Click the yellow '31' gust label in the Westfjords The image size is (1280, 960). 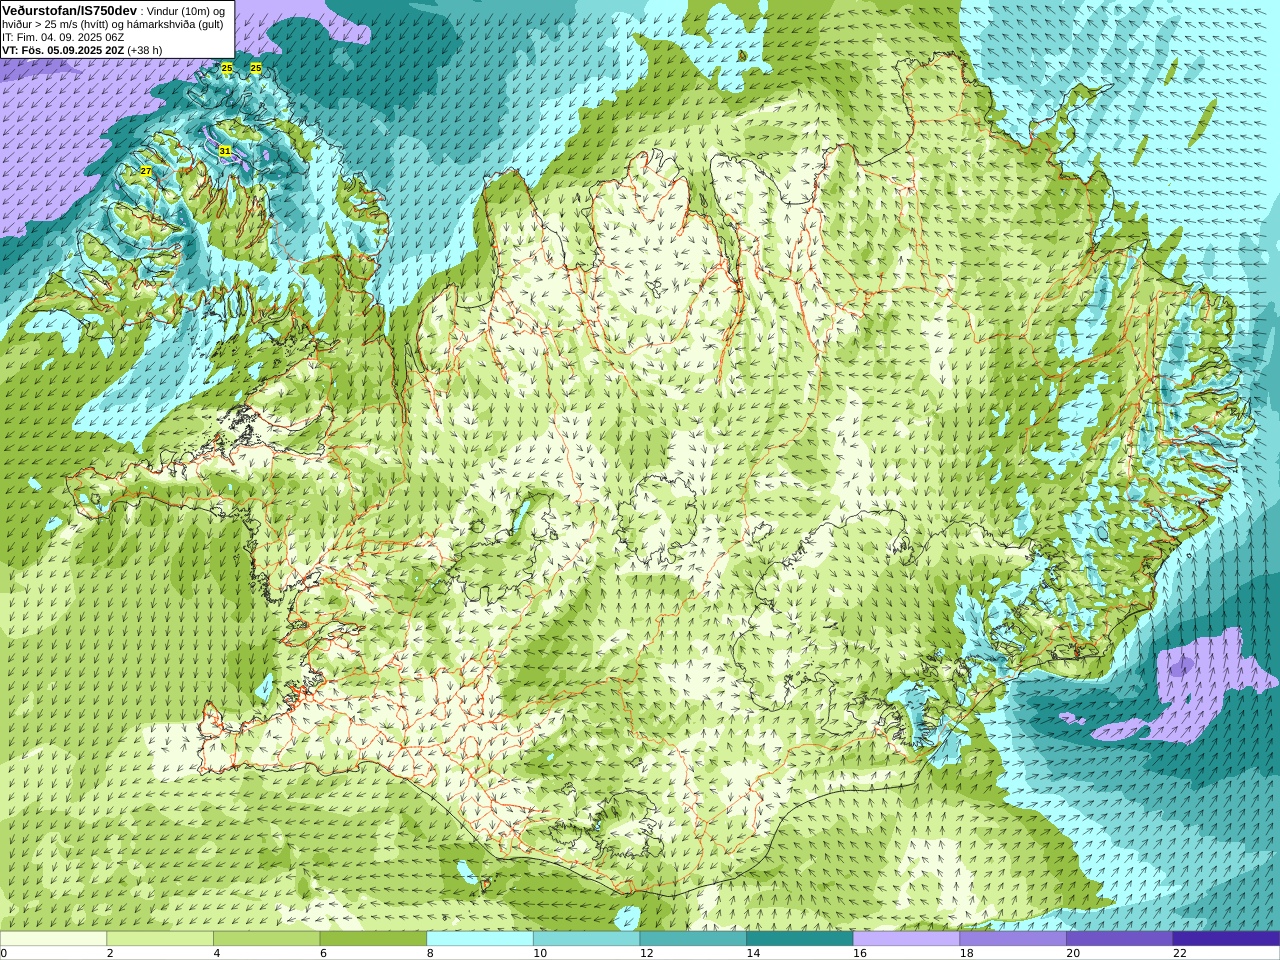(225, 151)
